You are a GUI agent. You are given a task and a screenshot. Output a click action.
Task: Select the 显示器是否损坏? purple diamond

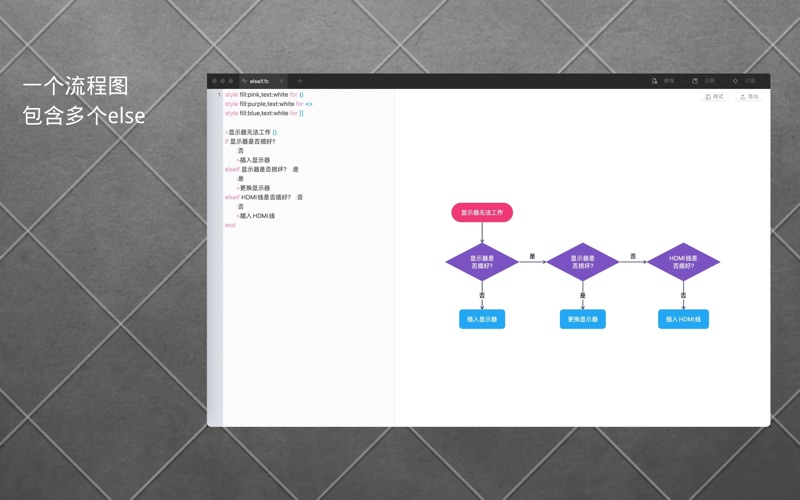point(583,262)
